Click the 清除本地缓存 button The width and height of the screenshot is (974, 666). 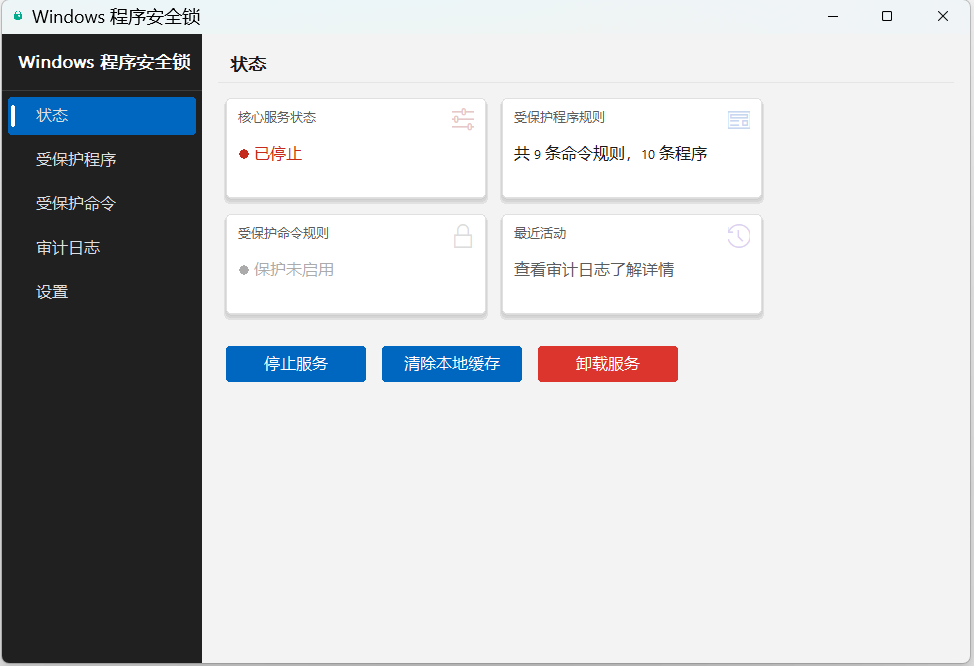tap(452, 364)
